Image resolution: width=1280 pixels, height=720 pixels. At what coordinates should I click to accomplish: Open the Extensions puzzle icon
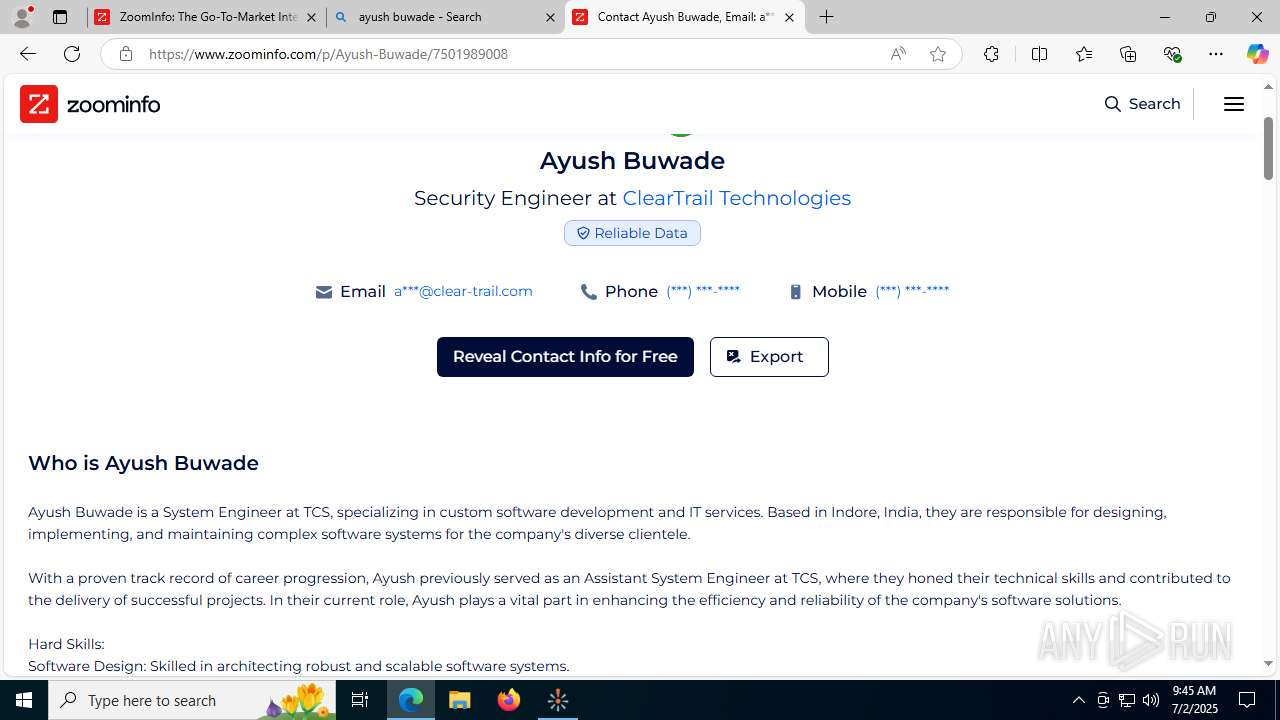(x=991, y=54)
